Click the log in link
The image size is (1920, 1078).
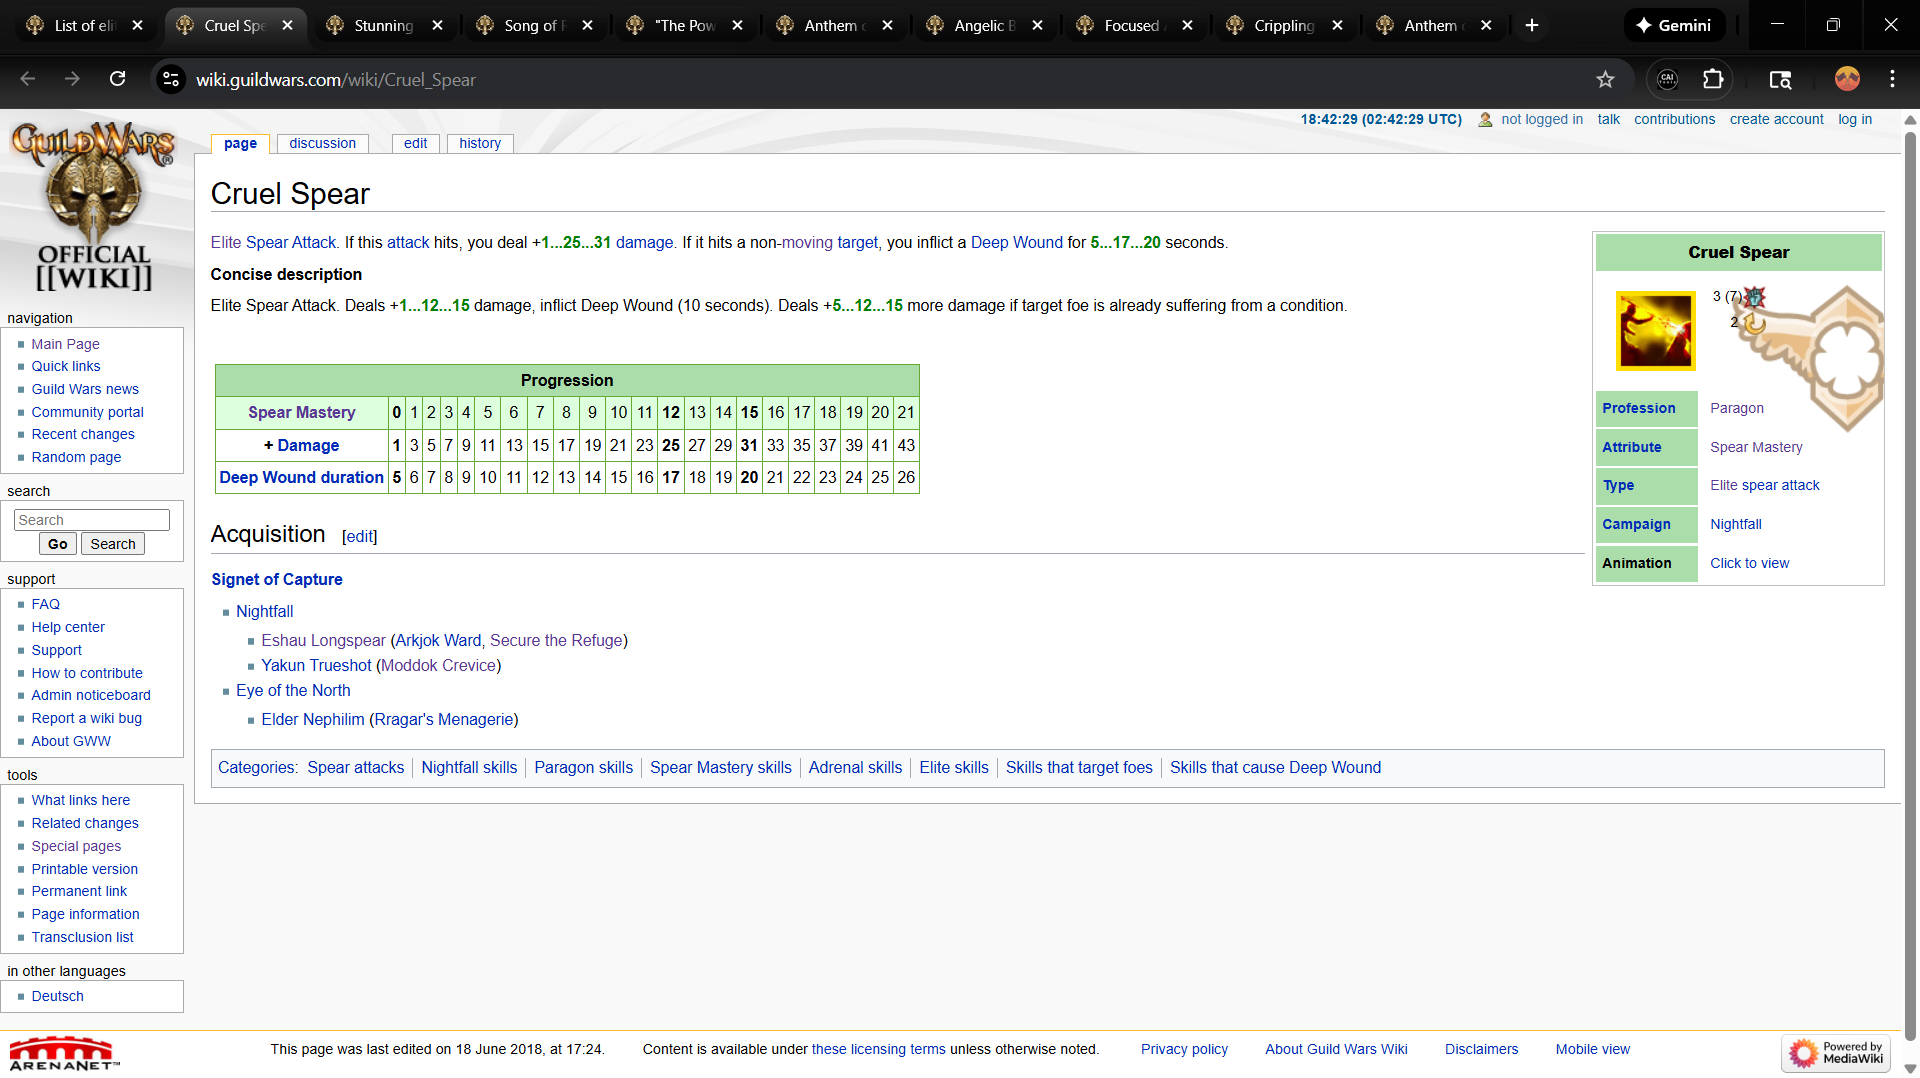coord(1855,119)
